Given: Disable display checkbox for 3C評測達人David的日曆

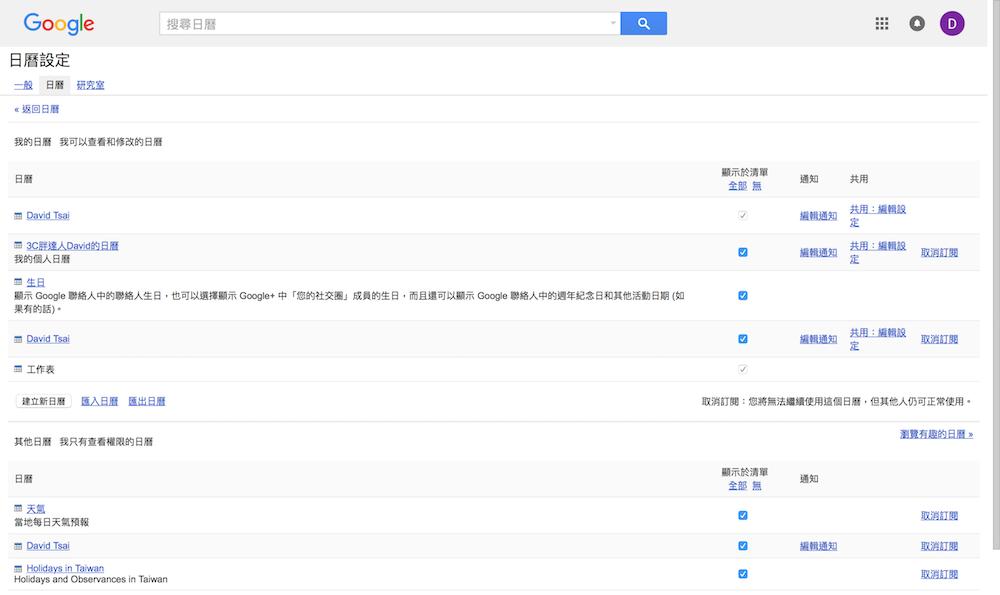Looking at the screenshot, I should pyautogui.click(x=742, y=252).
